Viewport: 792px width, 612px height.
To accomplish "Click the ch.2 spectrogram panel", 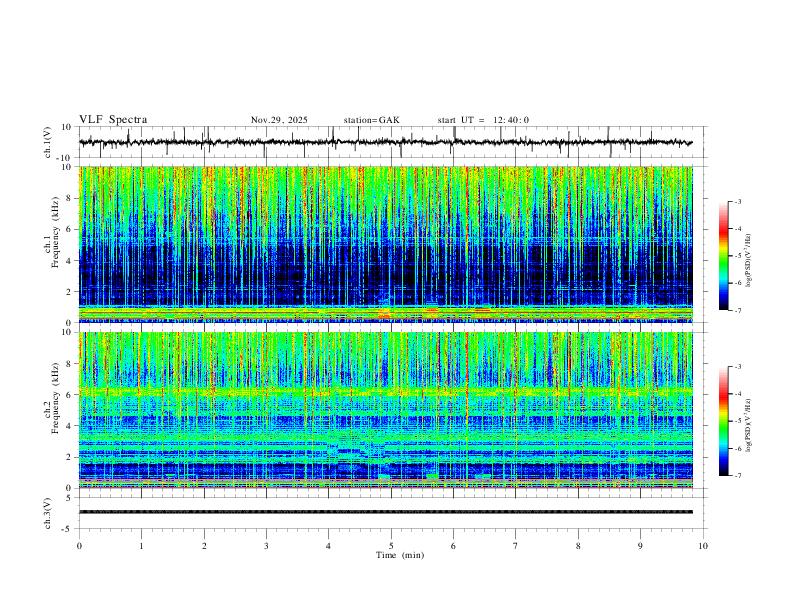I will coord(386,410).
